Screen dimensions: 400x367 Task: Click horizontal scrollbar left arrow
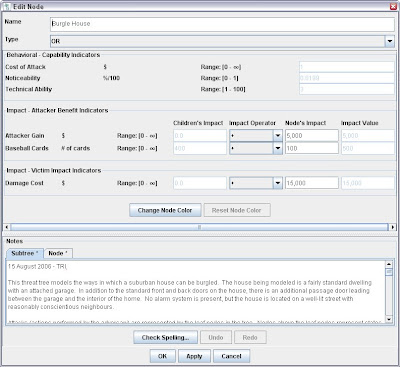pyautogui.click(x=7, y=227)
